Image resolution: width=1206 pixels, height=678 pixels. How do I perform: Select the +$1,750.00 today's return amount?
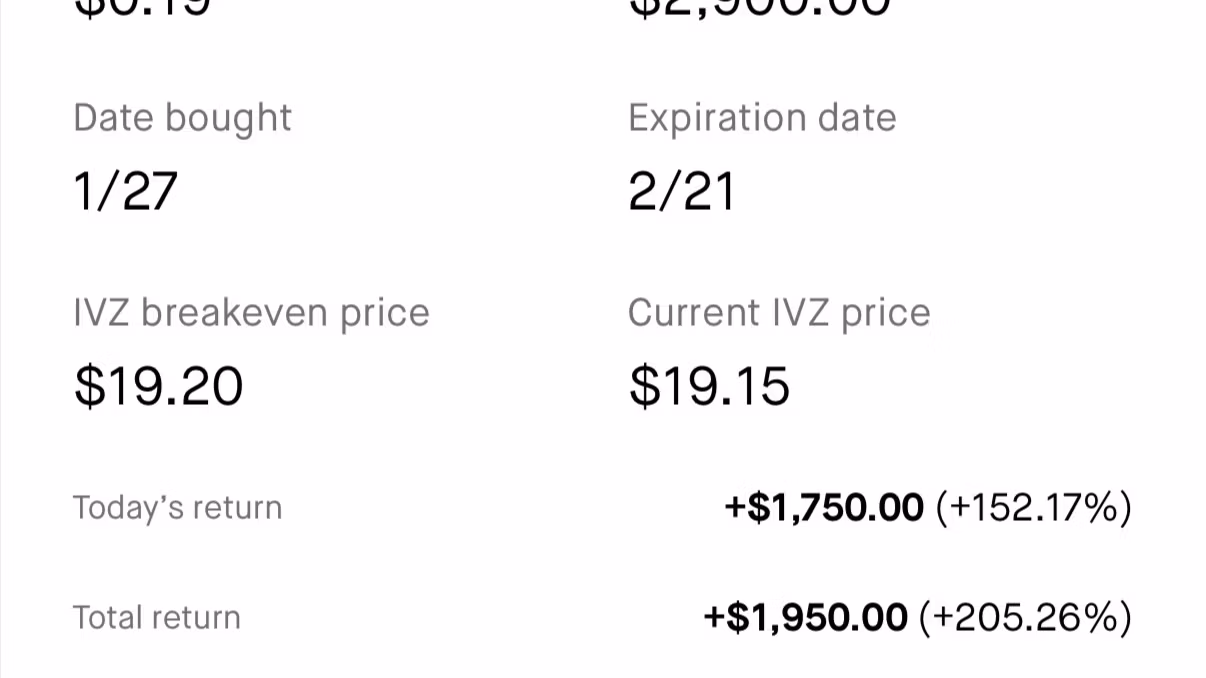[x=824, y=508]
